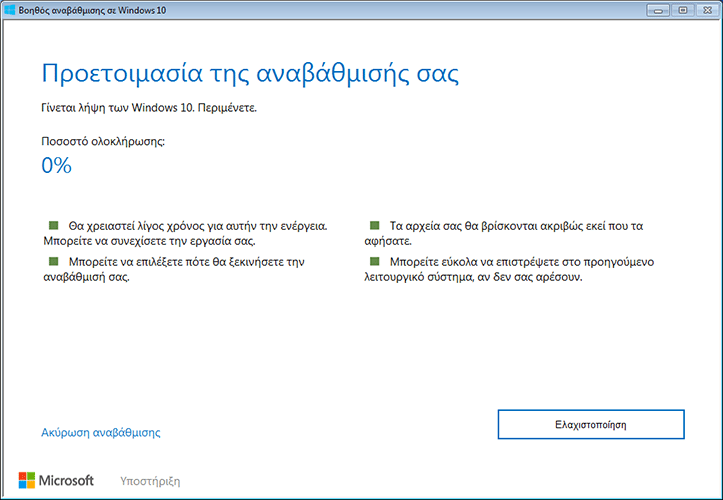Click the window title Βοηθός αναβάθμισης σε Windows 10
This screenshot has height=500, width=723.
tap(92, 10)
